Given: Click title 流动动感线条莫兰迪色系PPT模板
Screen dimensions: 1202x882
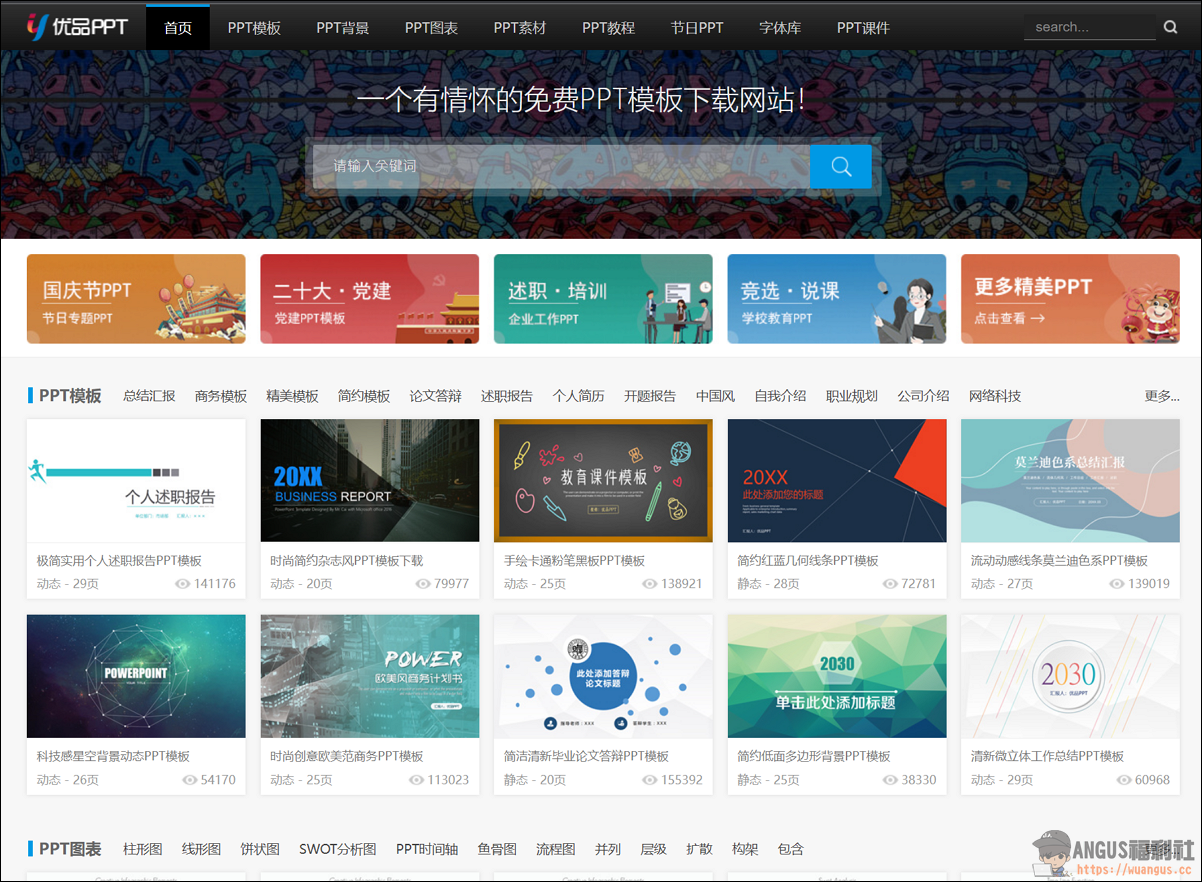Looking at the screenshot, I should [1059, 561].
